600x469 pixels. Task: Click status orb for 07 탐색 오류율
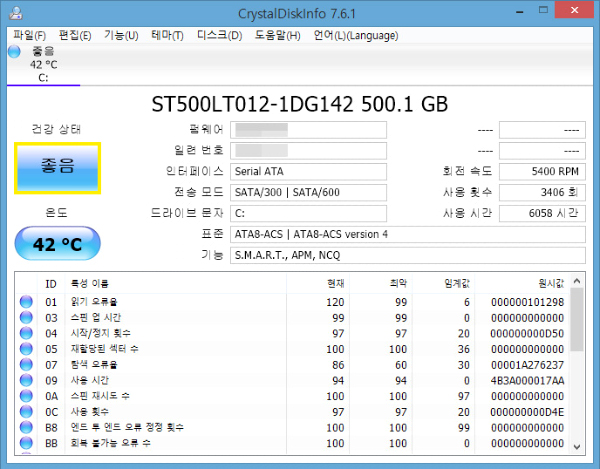pos(26,365)
